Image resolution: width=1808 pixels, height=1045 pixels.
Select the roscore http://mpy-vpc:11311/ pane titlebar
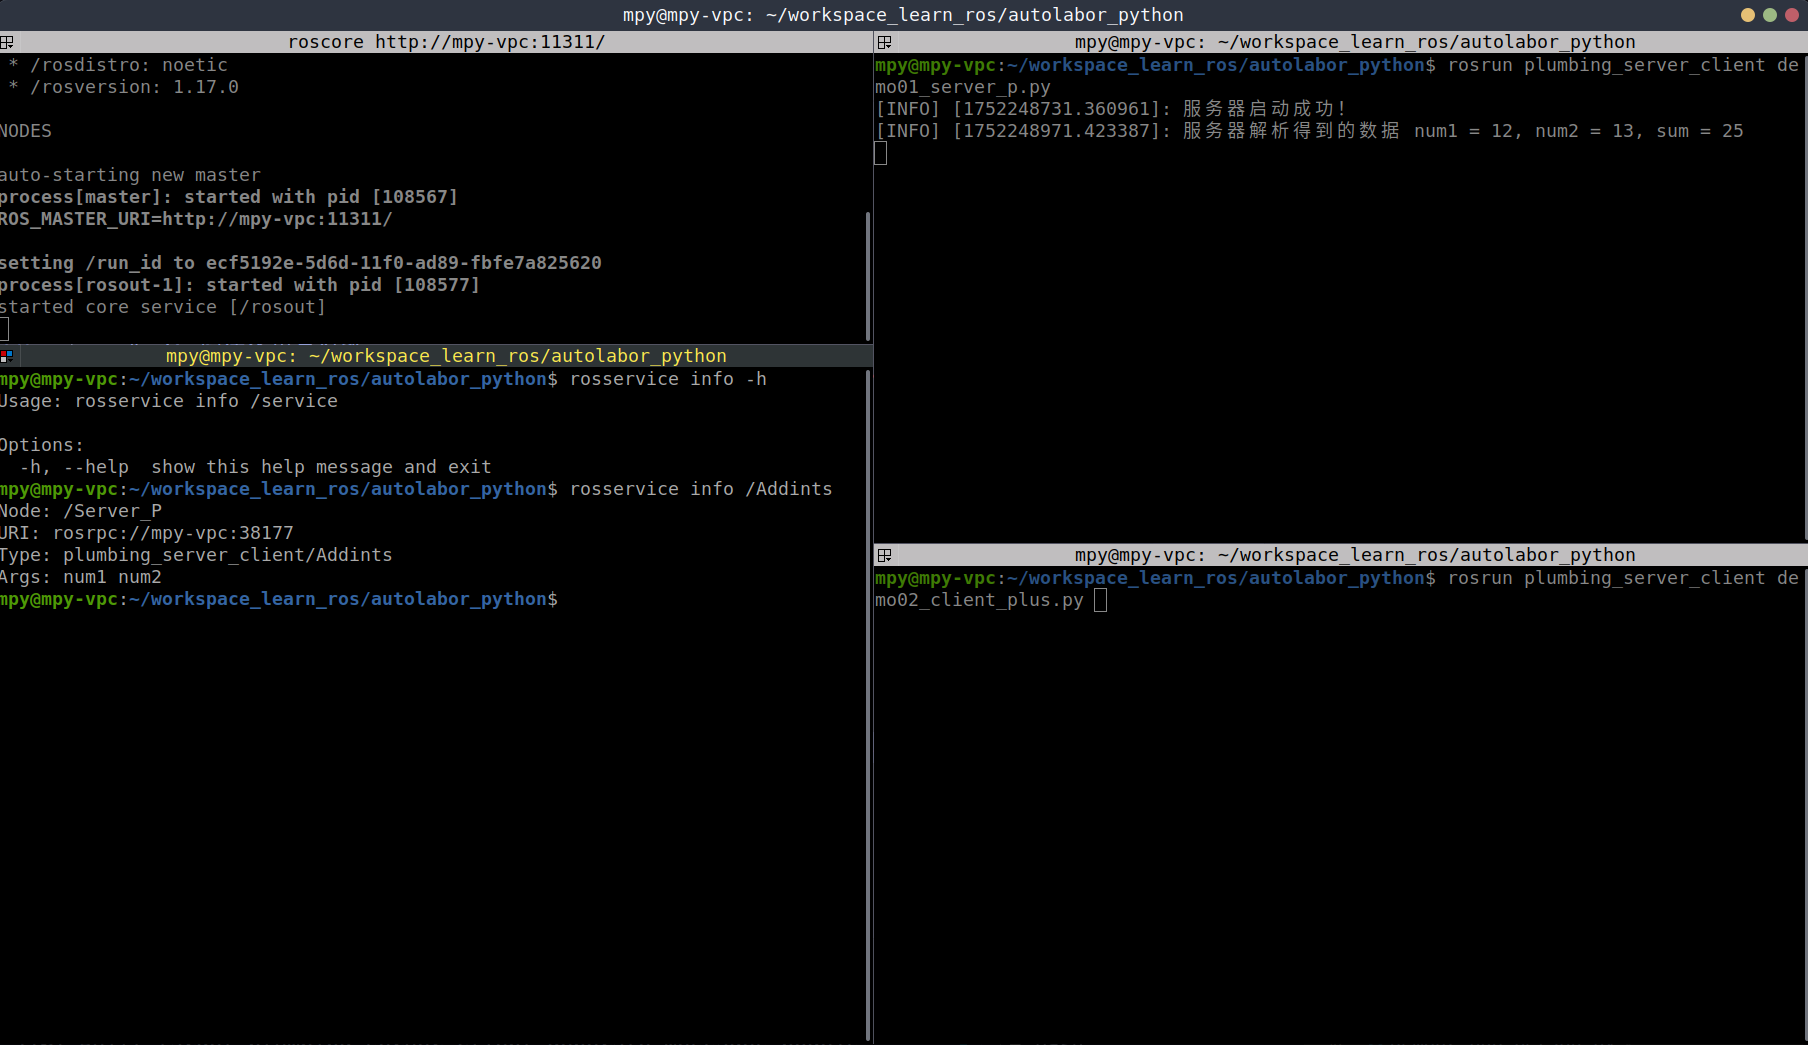[x=446, y=42]
